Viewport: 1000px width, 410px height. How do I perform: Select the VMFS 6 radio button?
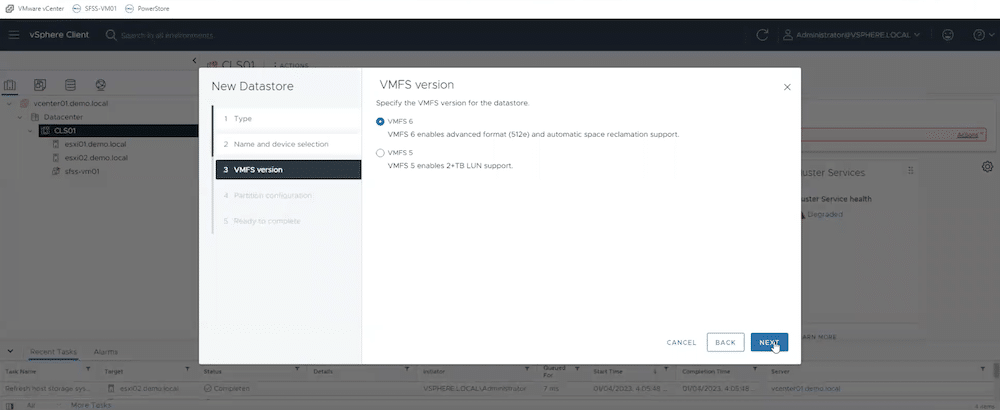381,121
